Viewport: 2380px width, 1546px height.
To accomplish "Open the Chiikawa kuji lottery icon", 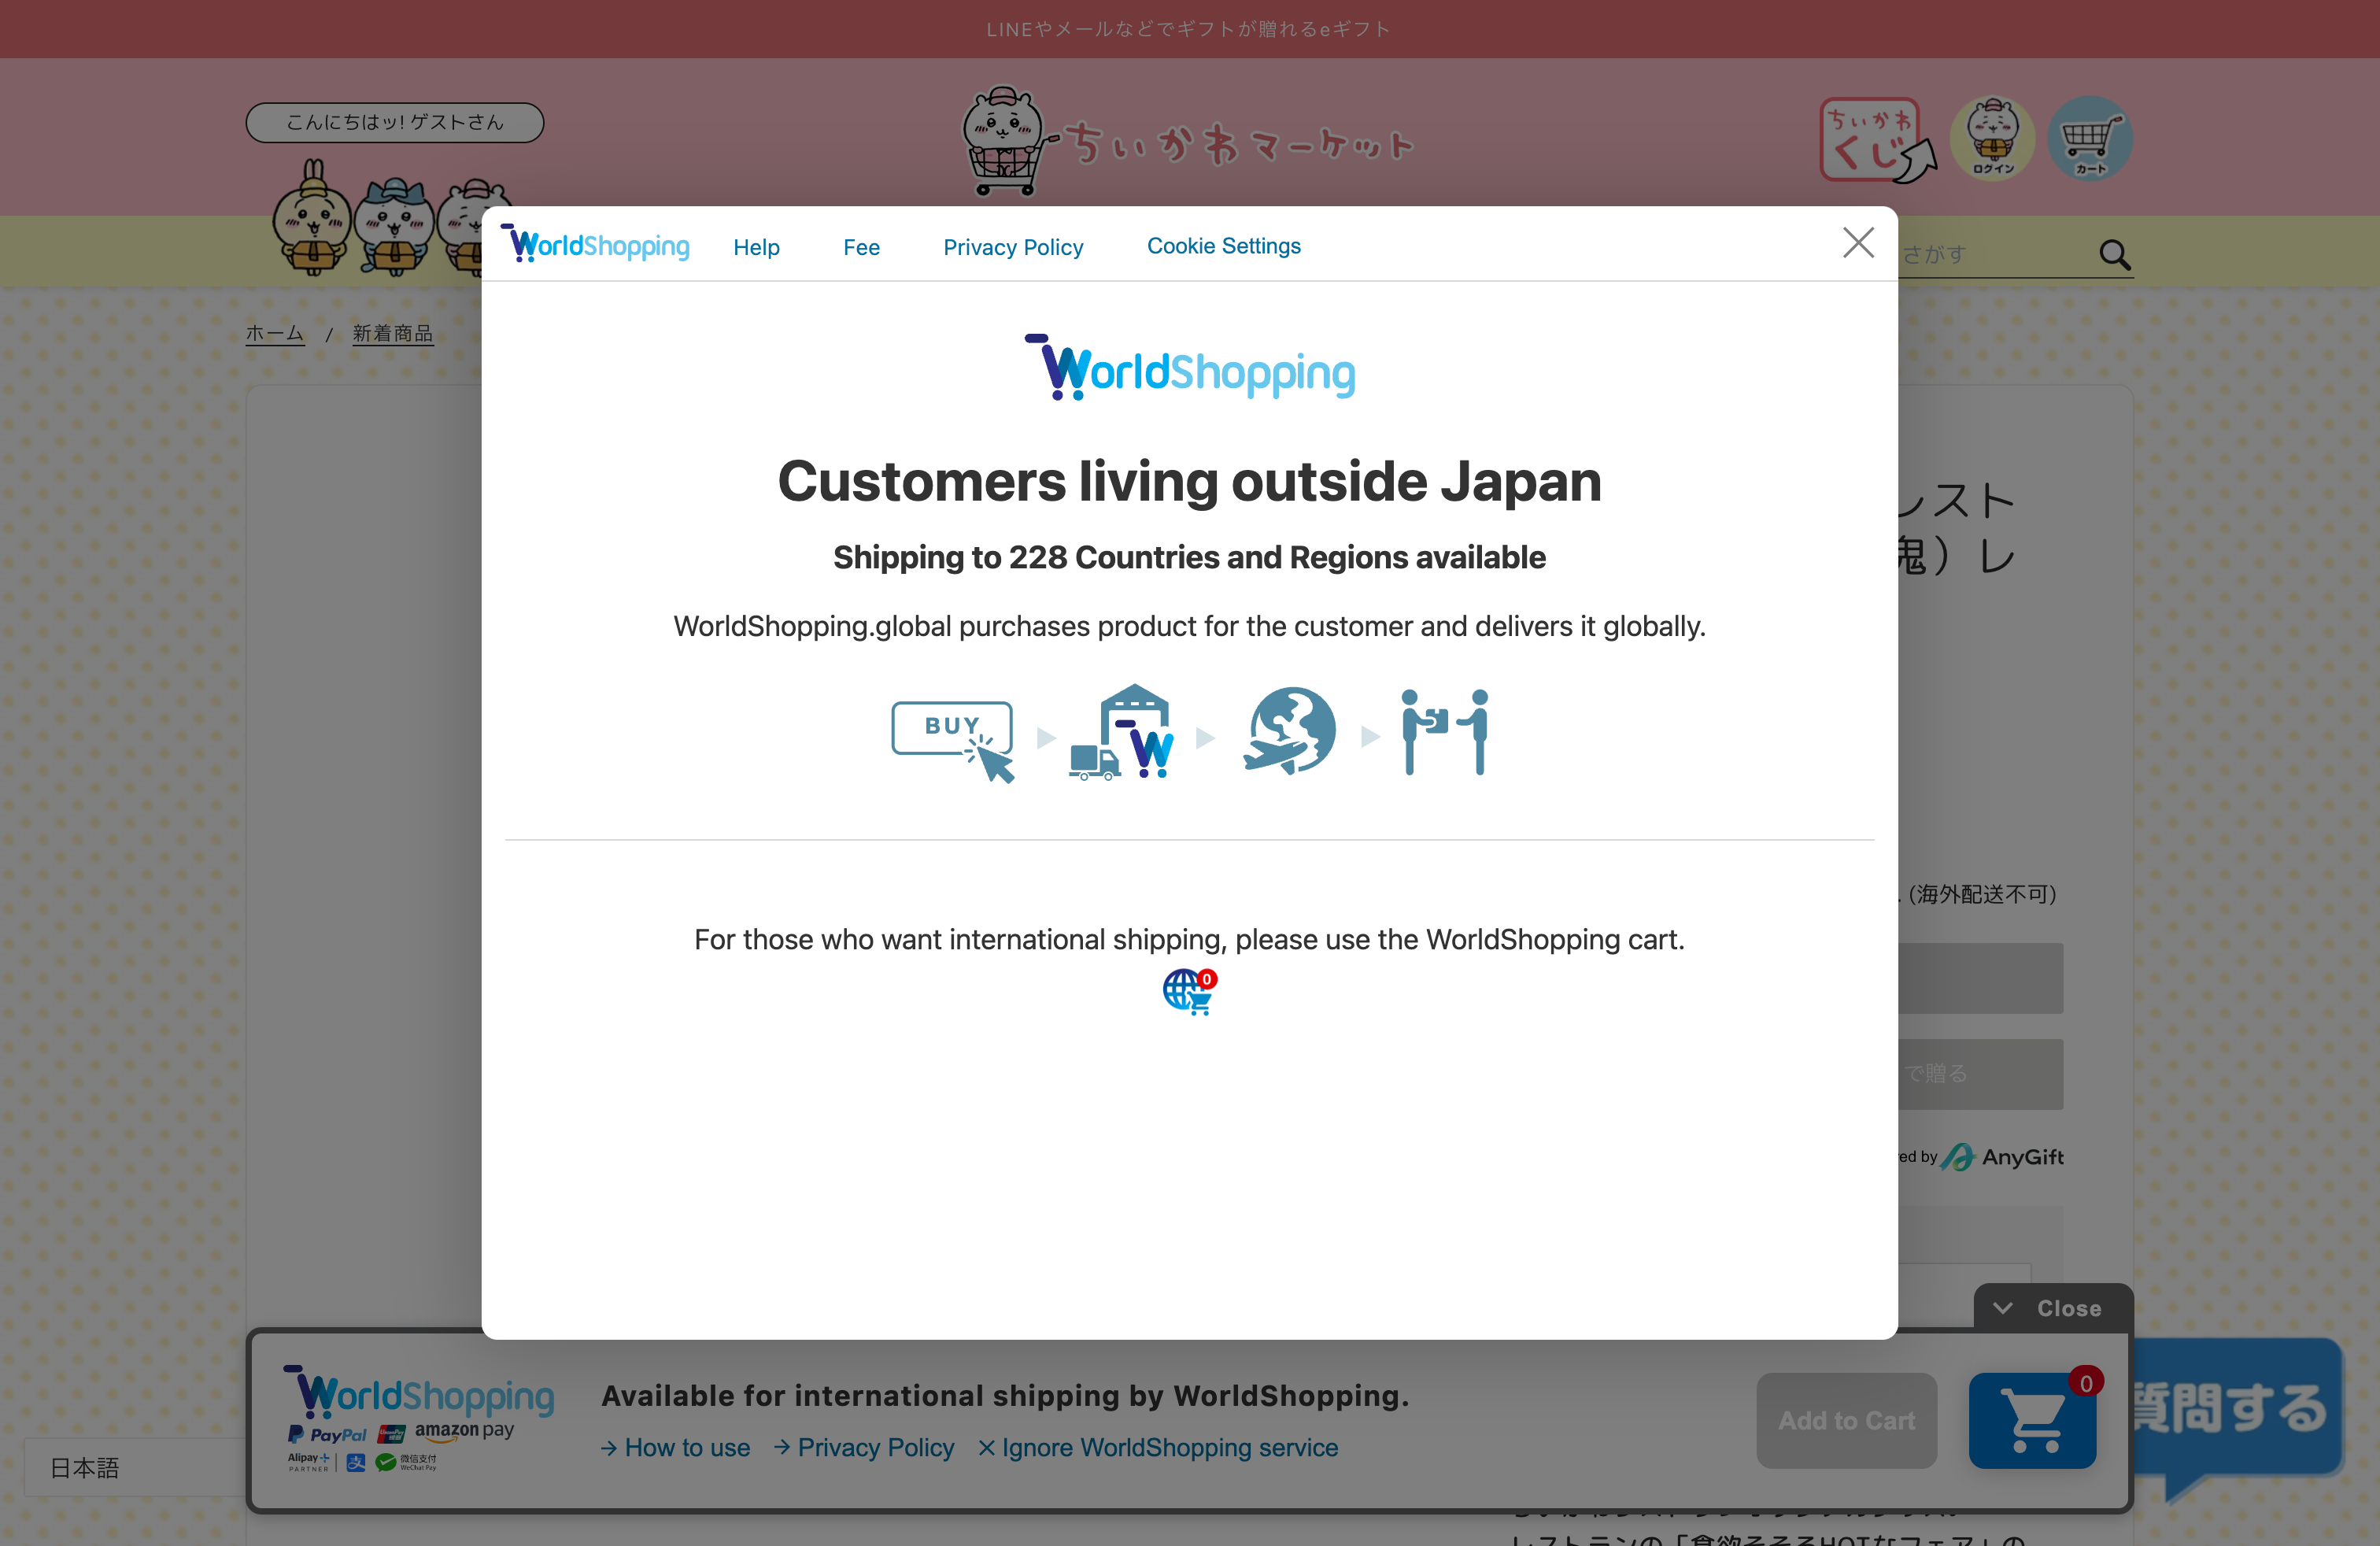I will point(1876,140).
